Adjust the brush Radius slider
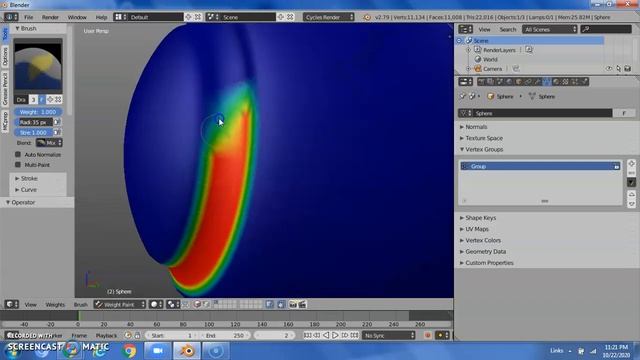The image size is (640, 360). (34, 122)
